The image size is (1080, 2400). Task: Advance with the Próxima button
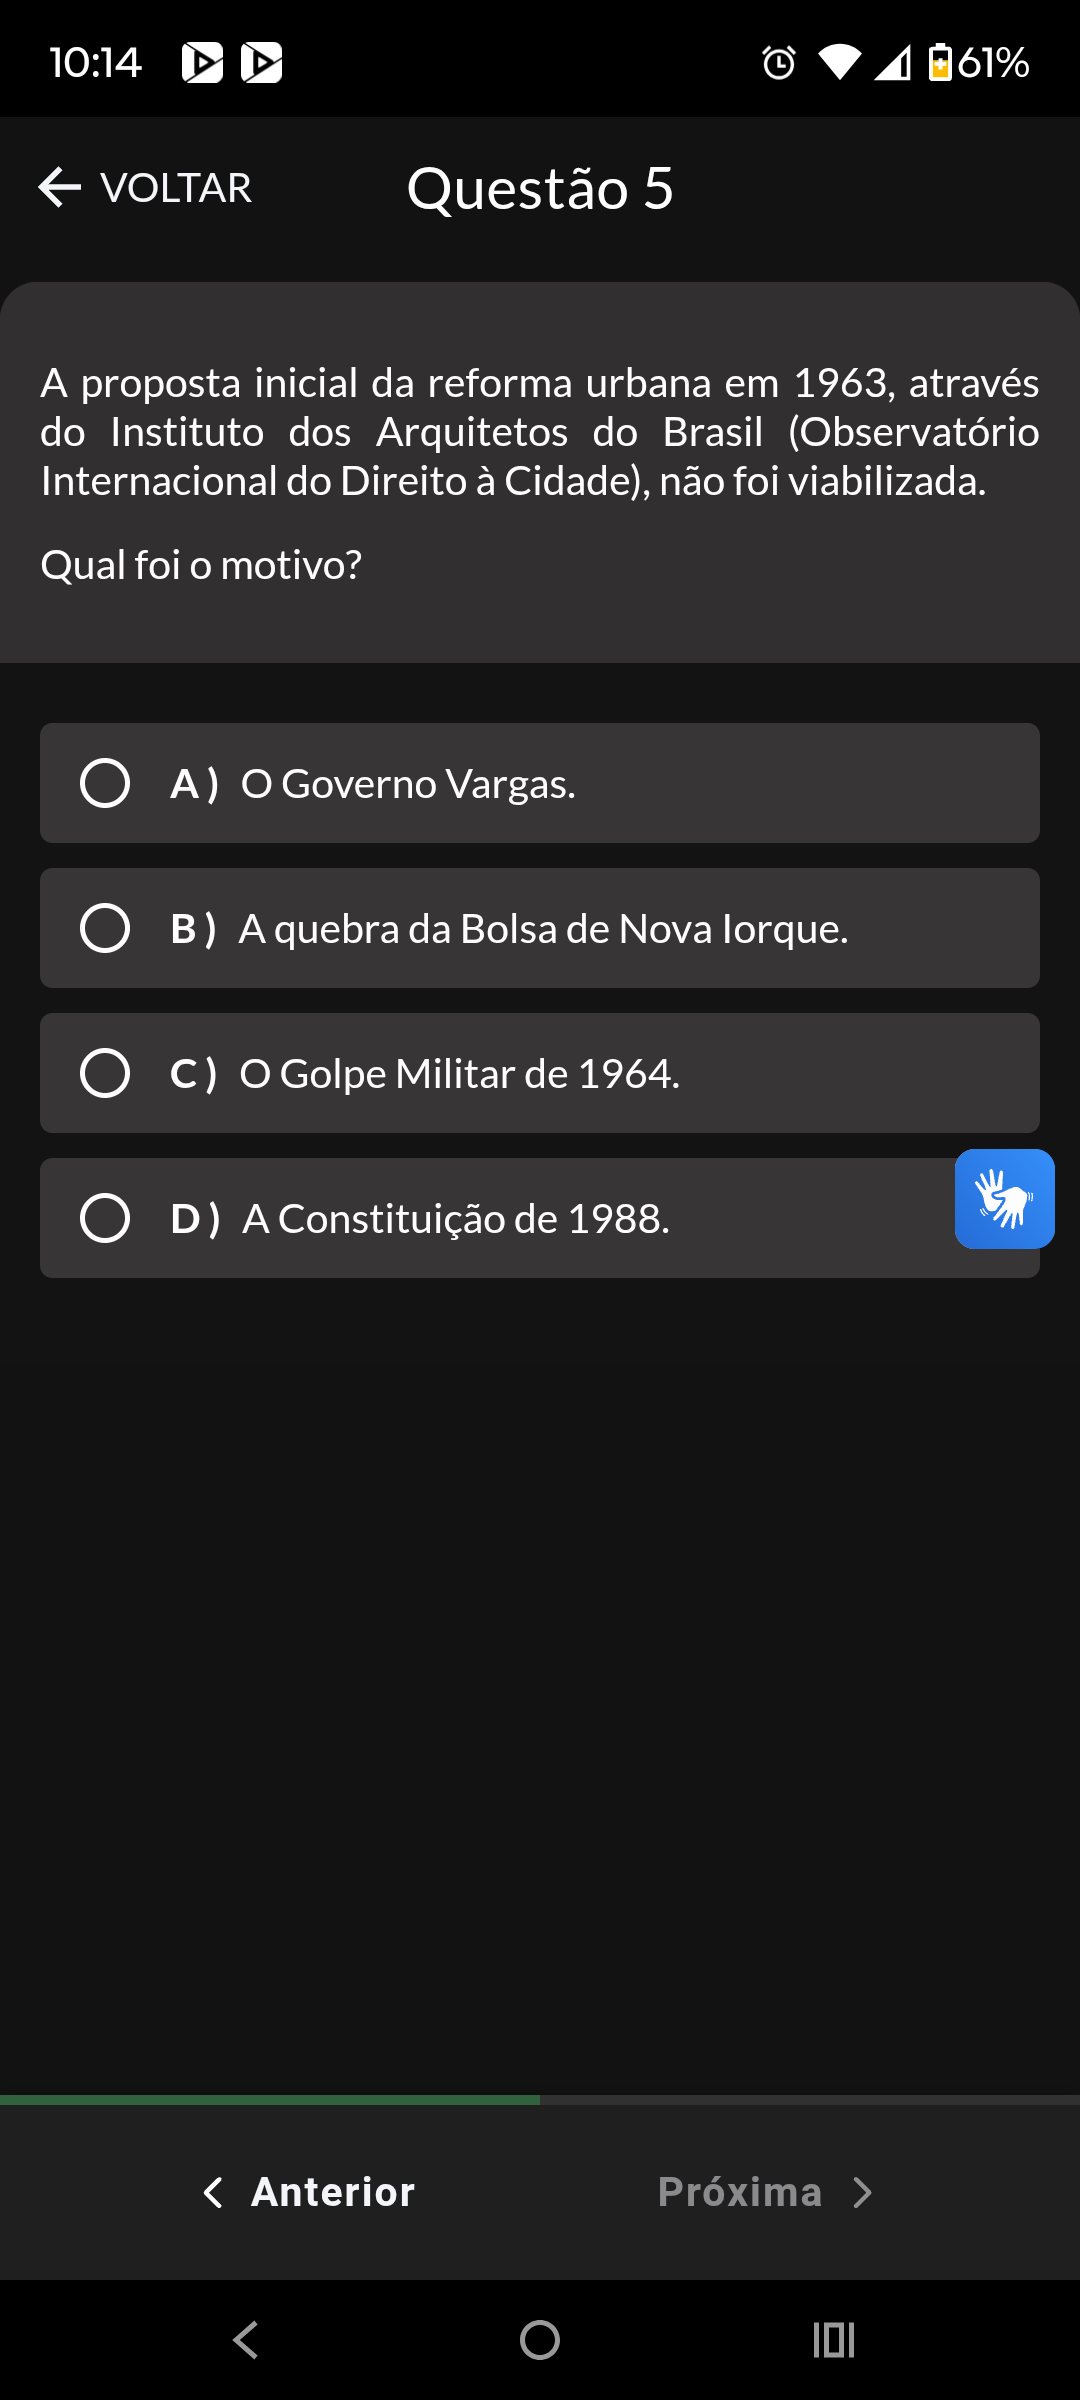[x=740, y=2192]
